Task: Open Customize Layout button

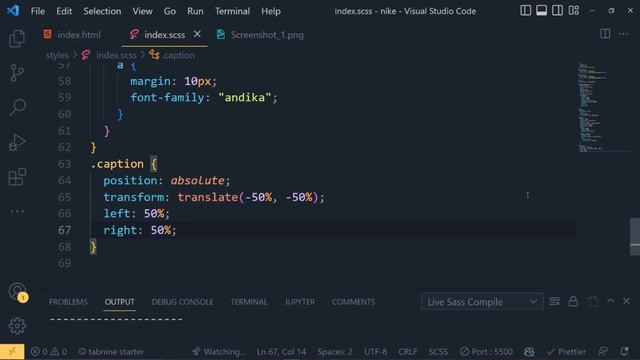Action: 573,11
